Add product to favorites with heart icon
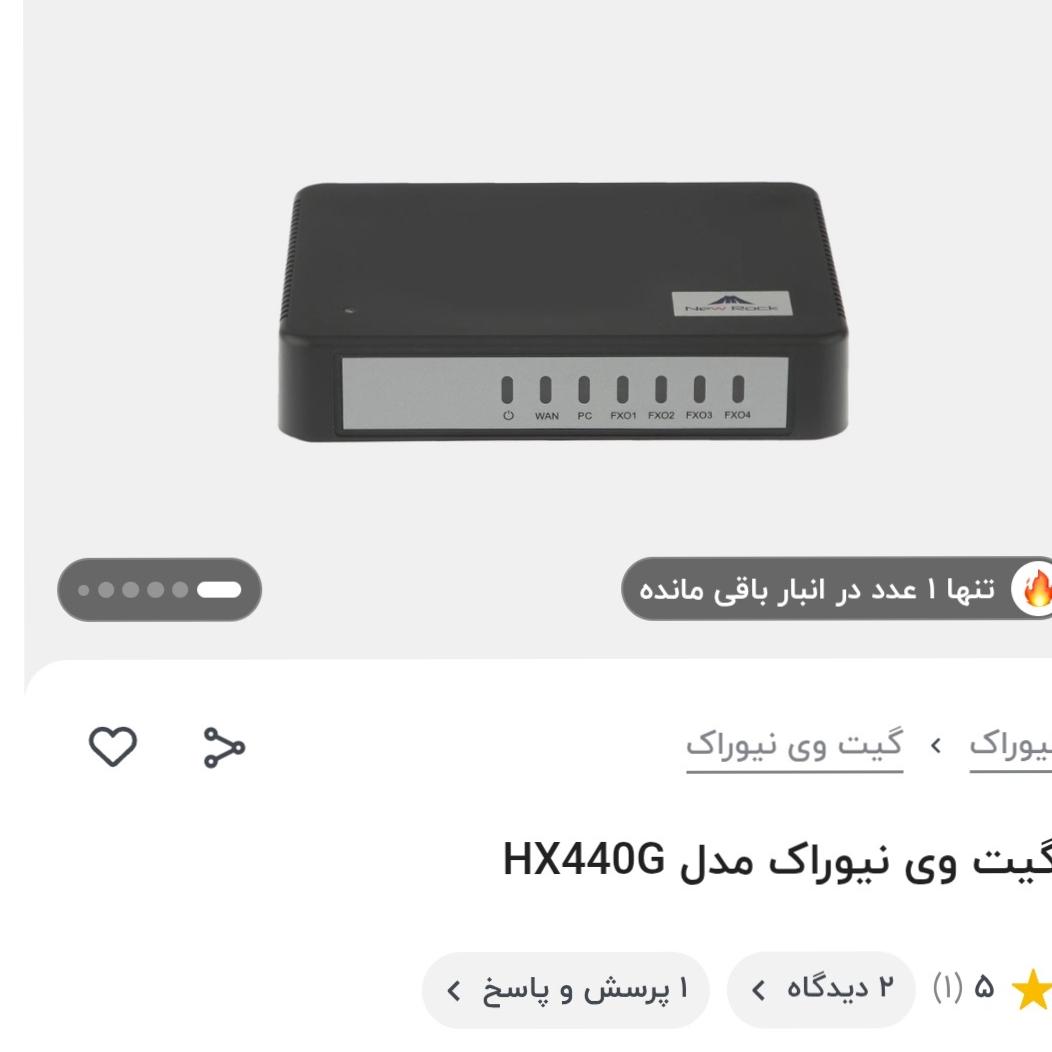1052x1052 pixels. pyautogui.click(x=113, y=746)
